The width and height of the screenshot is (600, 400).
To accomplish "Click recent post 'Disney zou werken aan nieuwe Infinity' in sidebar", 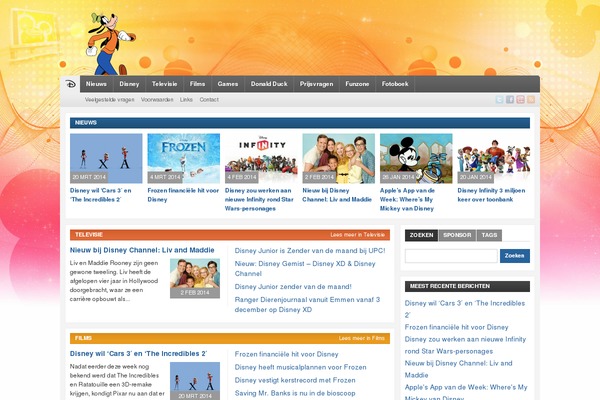I will 465,345.
